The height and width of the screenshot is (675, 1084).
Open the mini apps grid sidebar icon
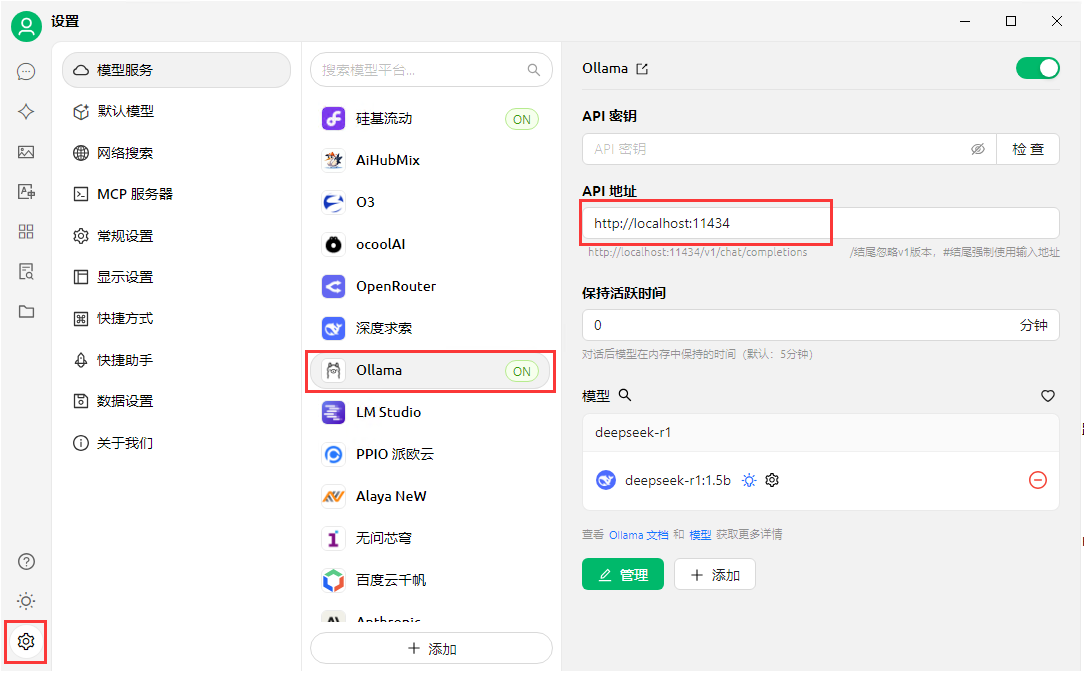(26, 232)
